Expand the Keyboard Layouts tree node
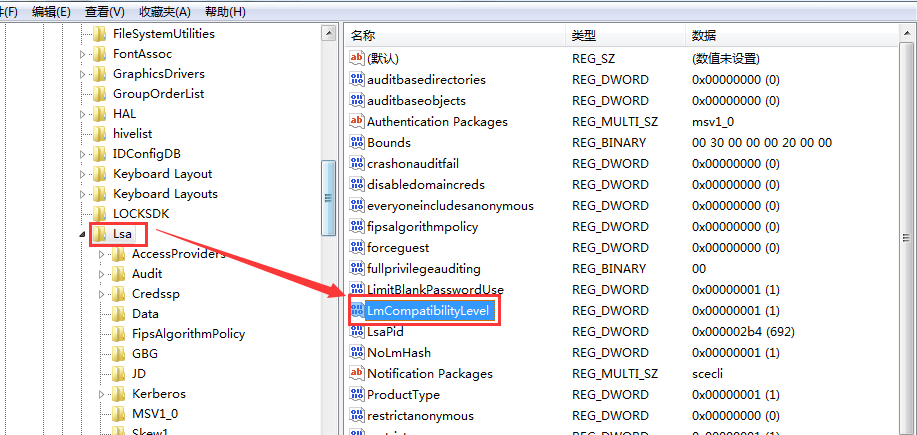 82,194
